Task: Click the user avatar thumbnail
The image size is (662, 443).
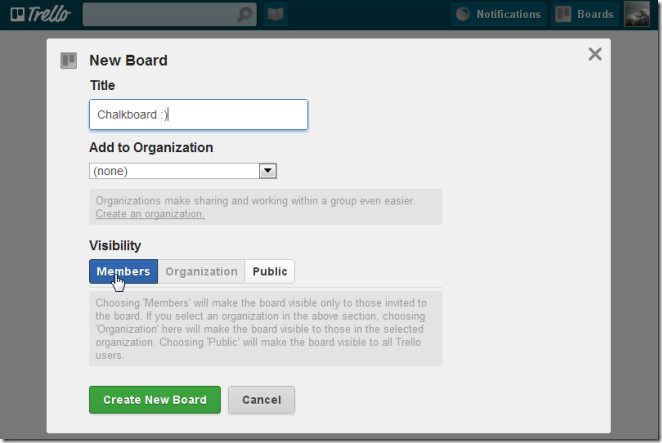Action: pyautogui.click(x=637, y=14)
